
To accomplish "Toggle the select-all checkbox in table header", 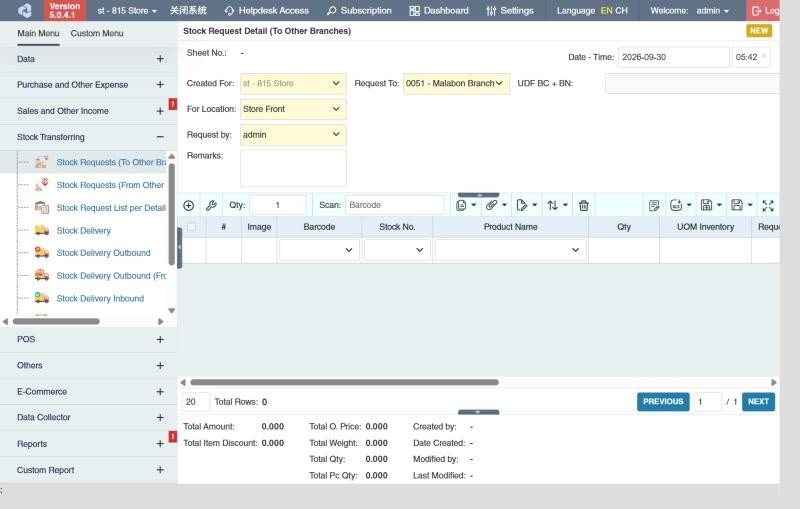I will tap(192, 227).
